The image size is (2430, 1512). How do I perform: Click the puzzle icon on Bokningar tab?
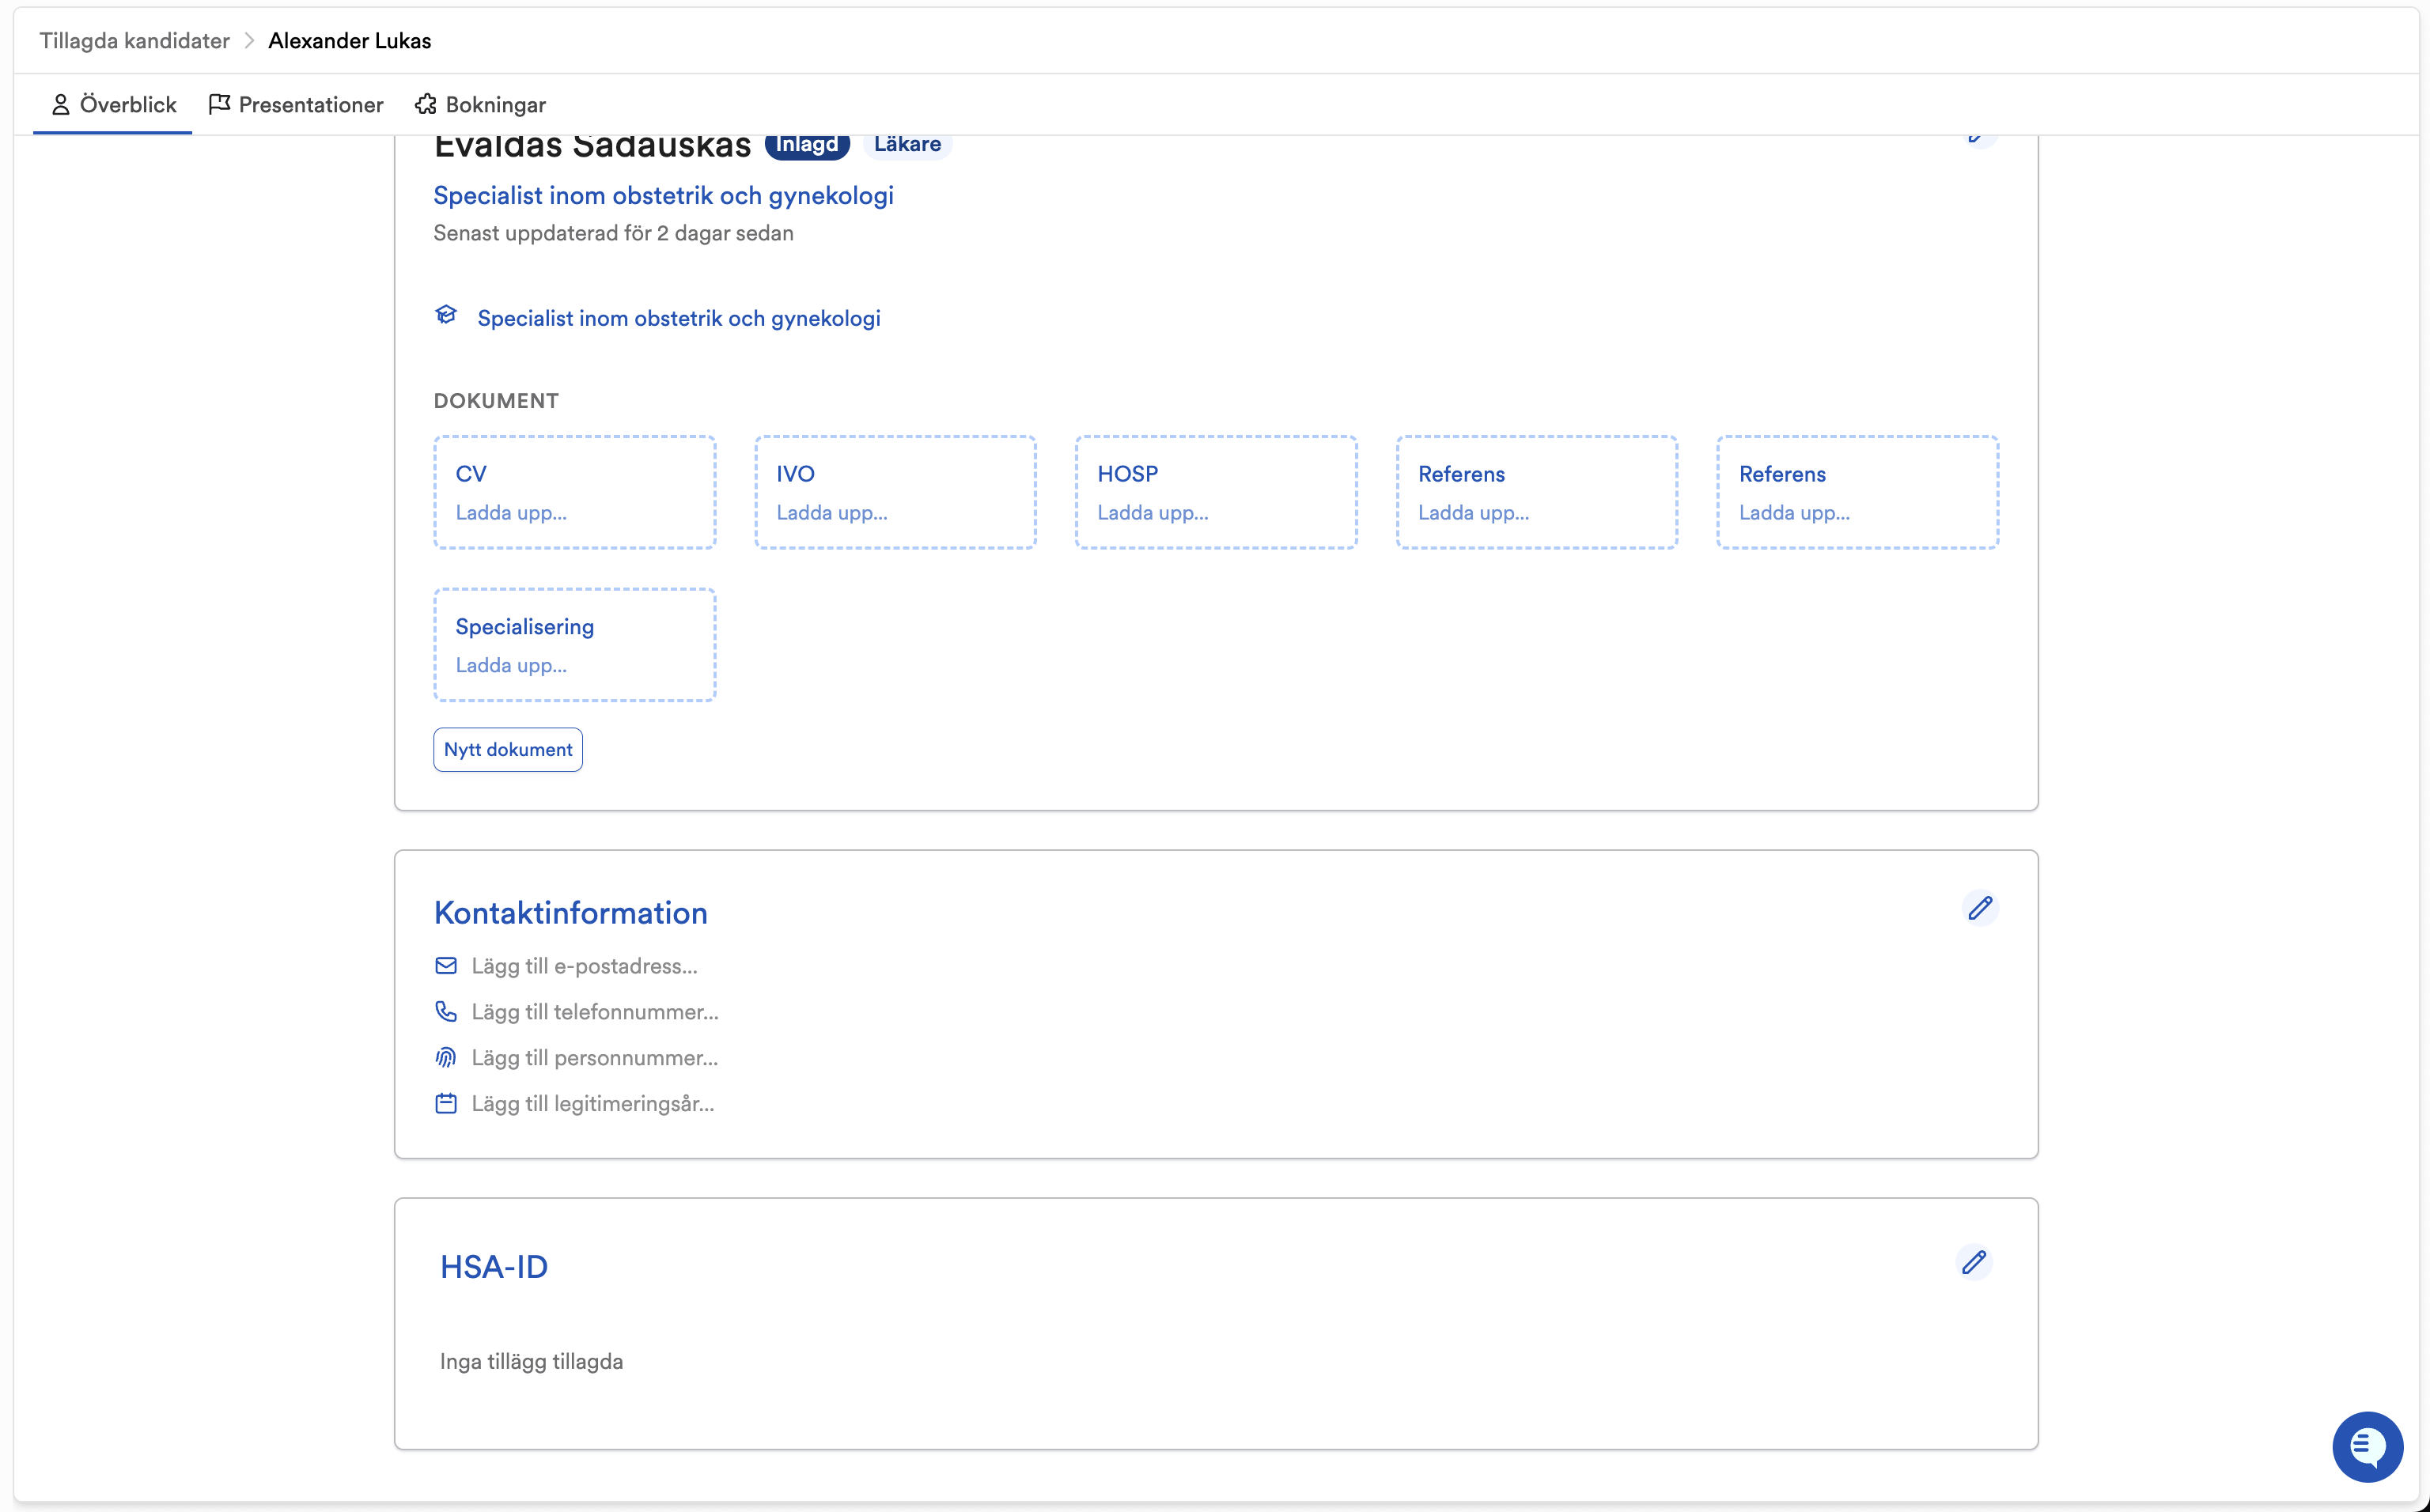tap(426, 104)
